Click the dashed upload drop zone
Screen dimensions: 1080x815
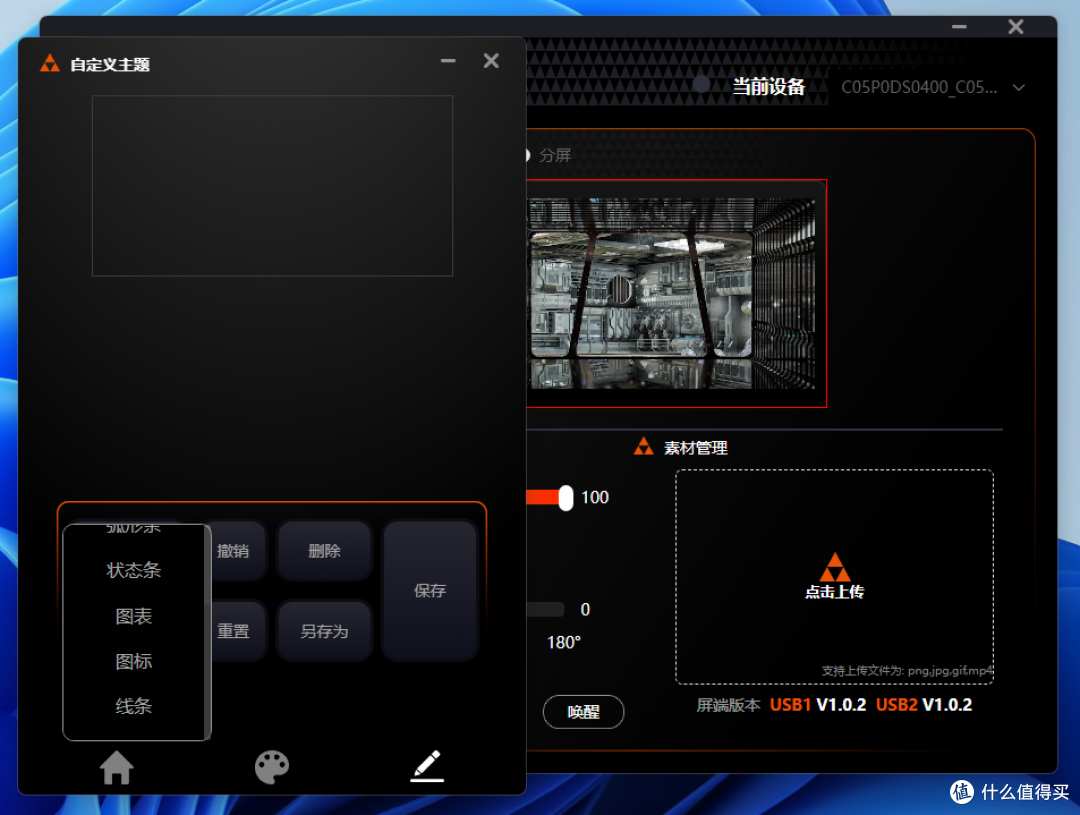tap(835, 577)
